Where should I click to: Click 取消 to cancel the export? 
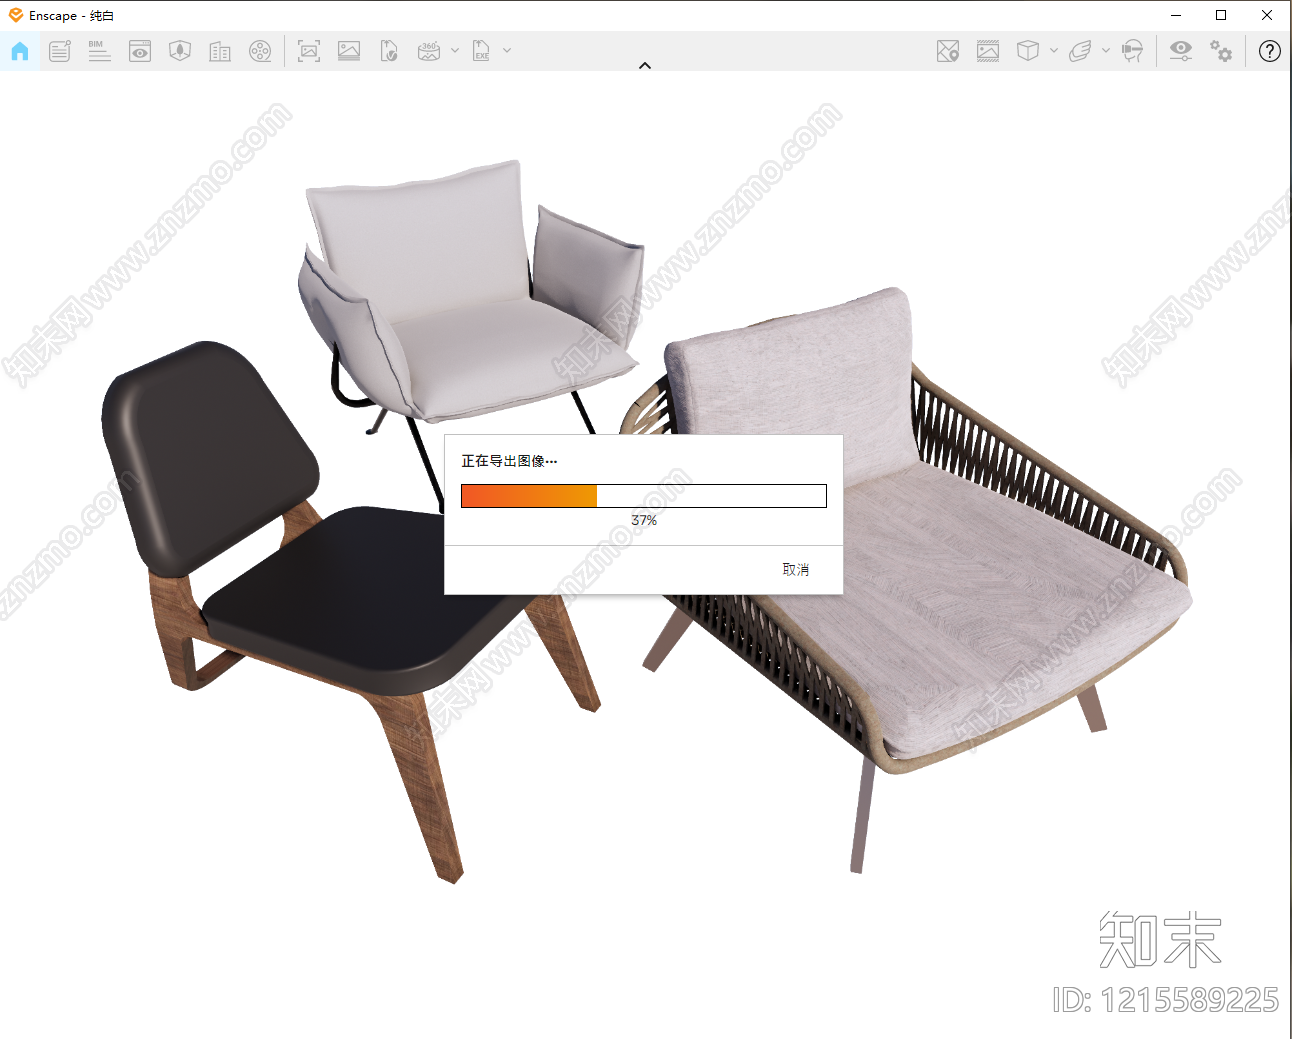(x=796, y=570)
